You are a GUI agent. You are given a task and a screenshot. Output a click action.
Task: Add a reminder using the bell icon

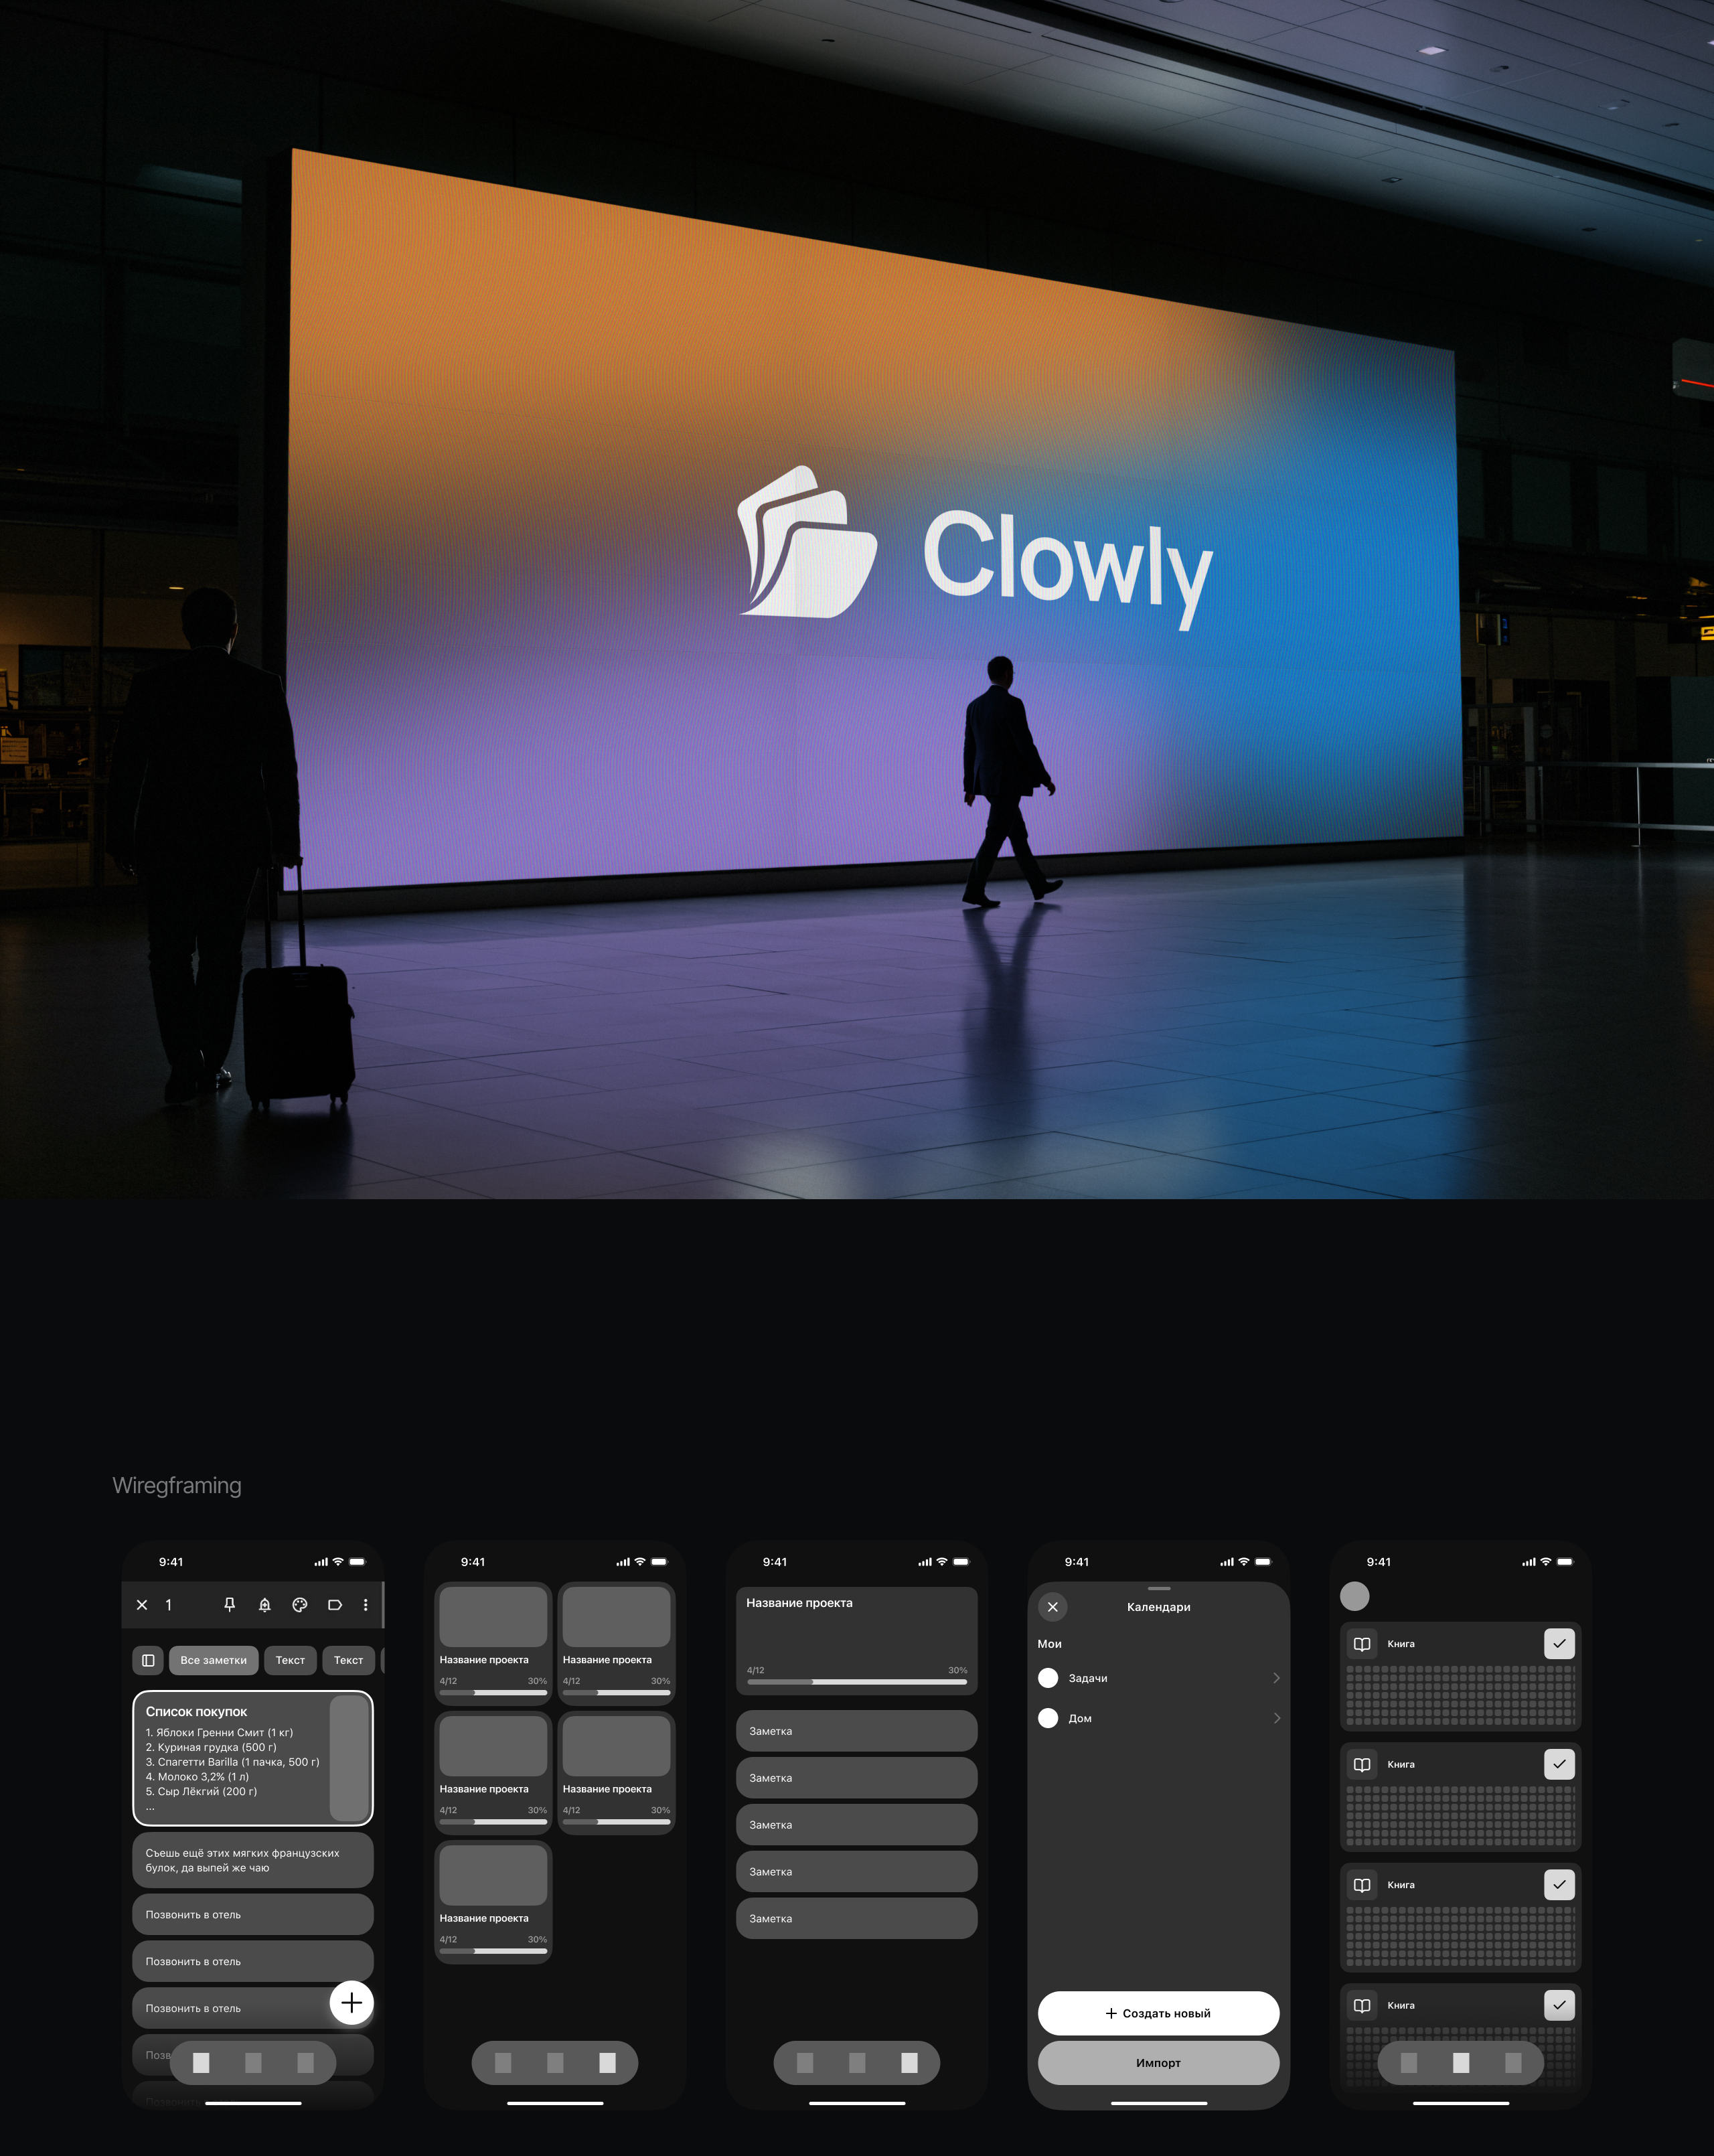coord(265,1604)
